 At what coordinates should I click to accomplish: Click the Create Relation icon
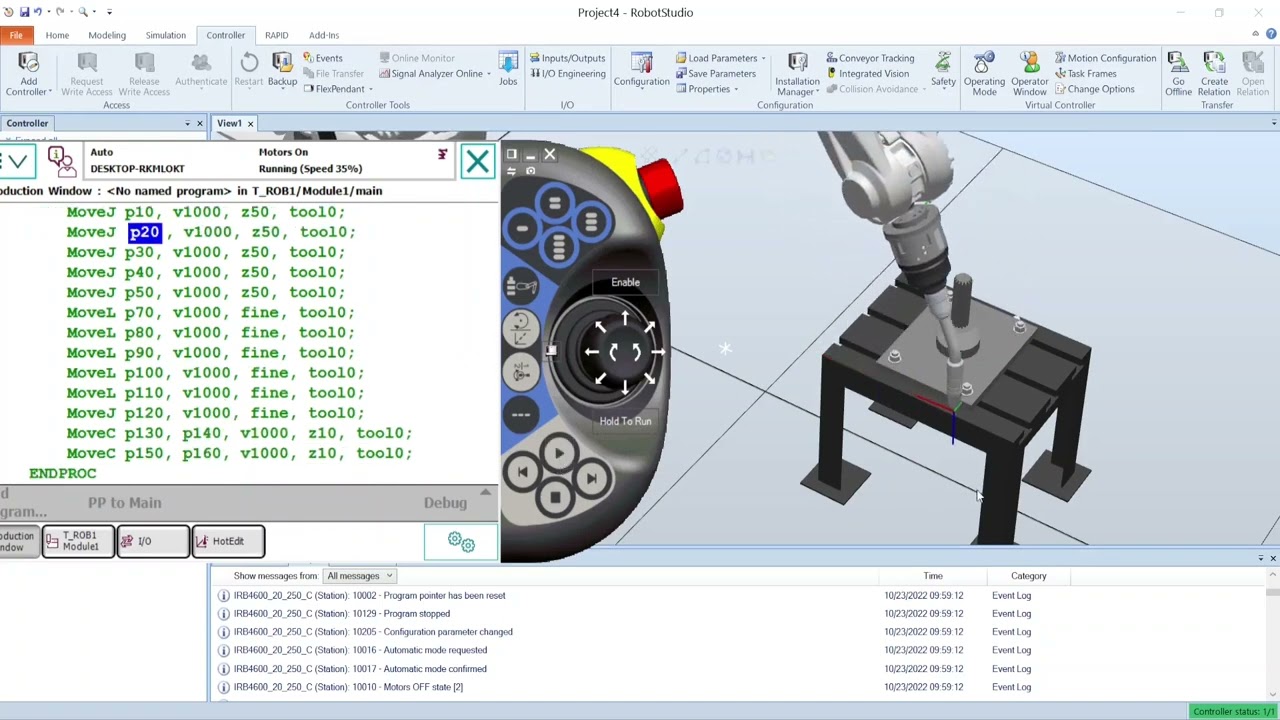(1214, 74)
